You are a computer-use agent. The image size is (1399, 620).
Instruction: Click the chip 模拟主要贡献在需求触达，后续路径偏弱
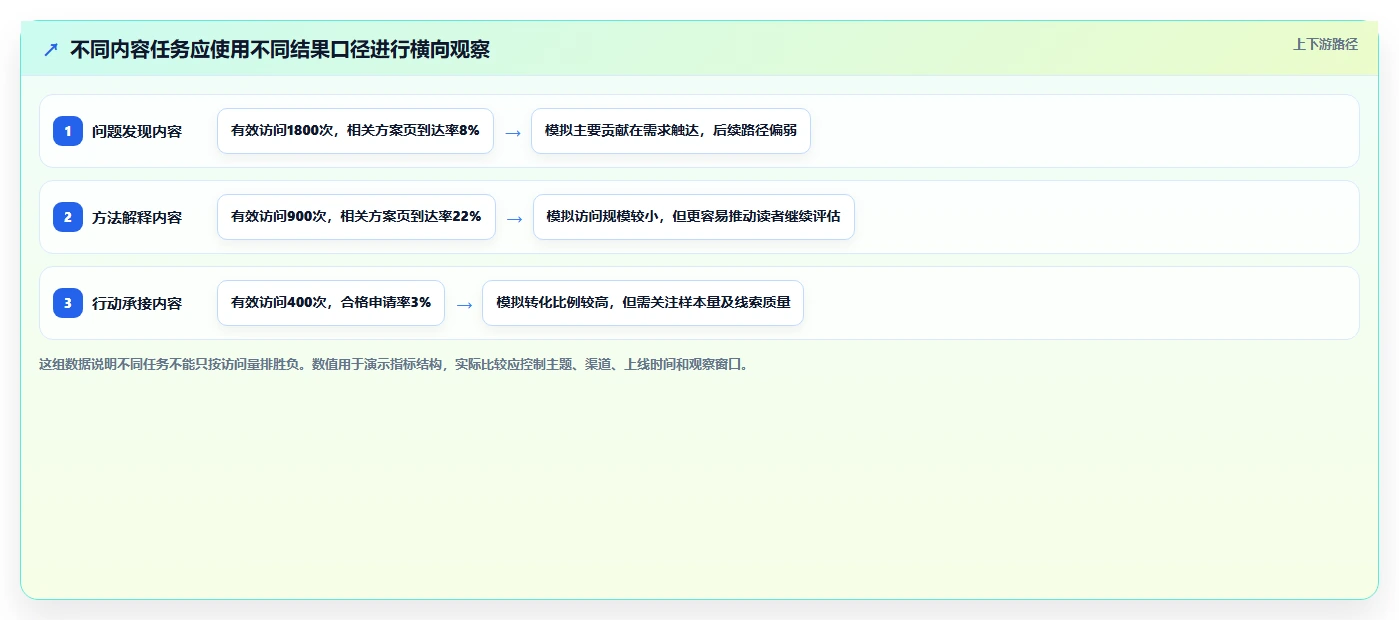pos(671,131)
